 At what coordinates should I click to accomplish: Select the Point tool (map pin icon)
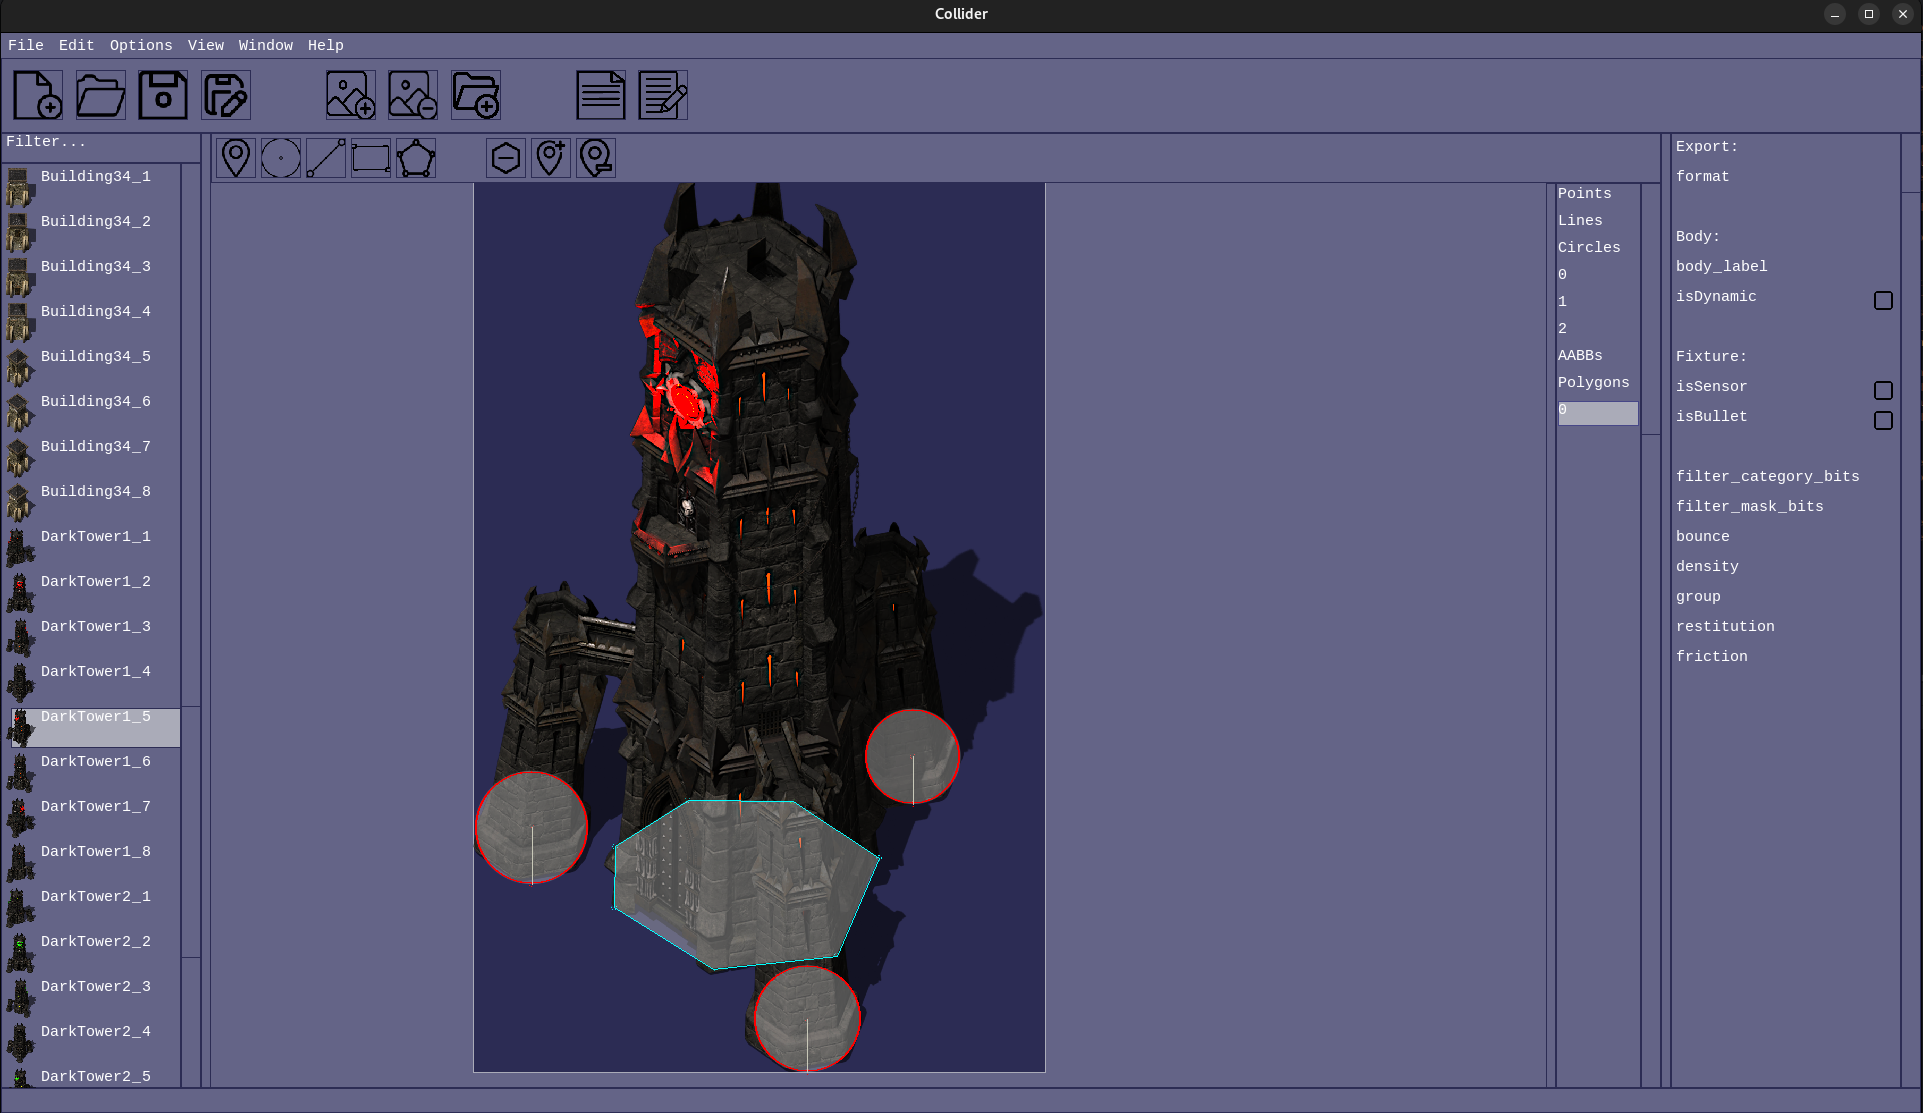click(236, 158)
